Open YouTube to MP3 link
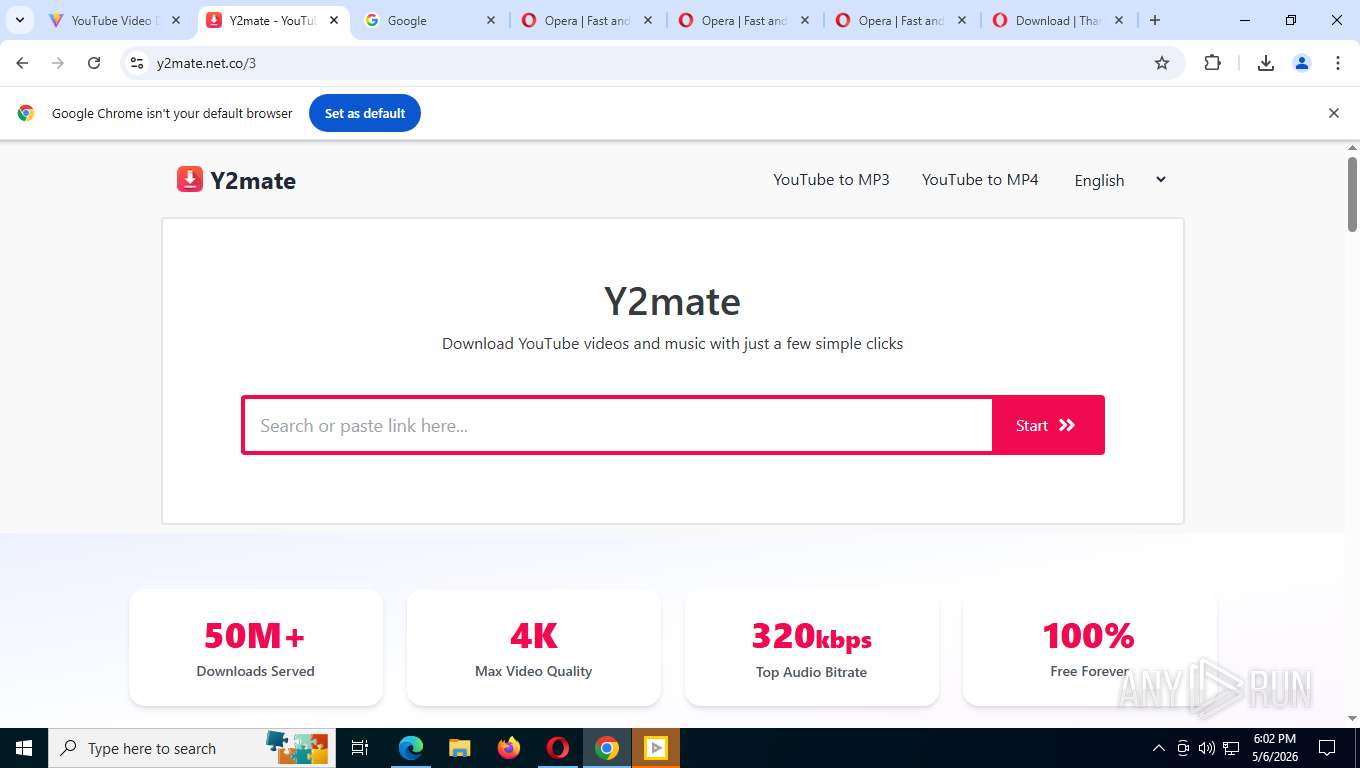 (831, 180)
